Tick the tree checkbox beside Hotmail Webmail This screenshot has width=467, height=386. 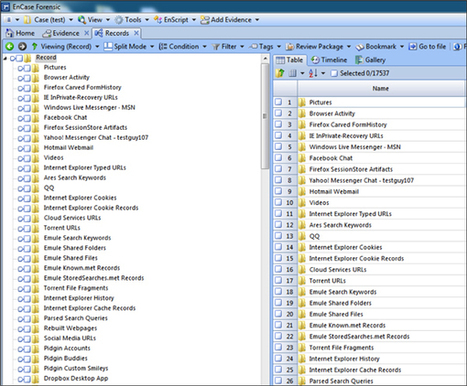(27, 148)
